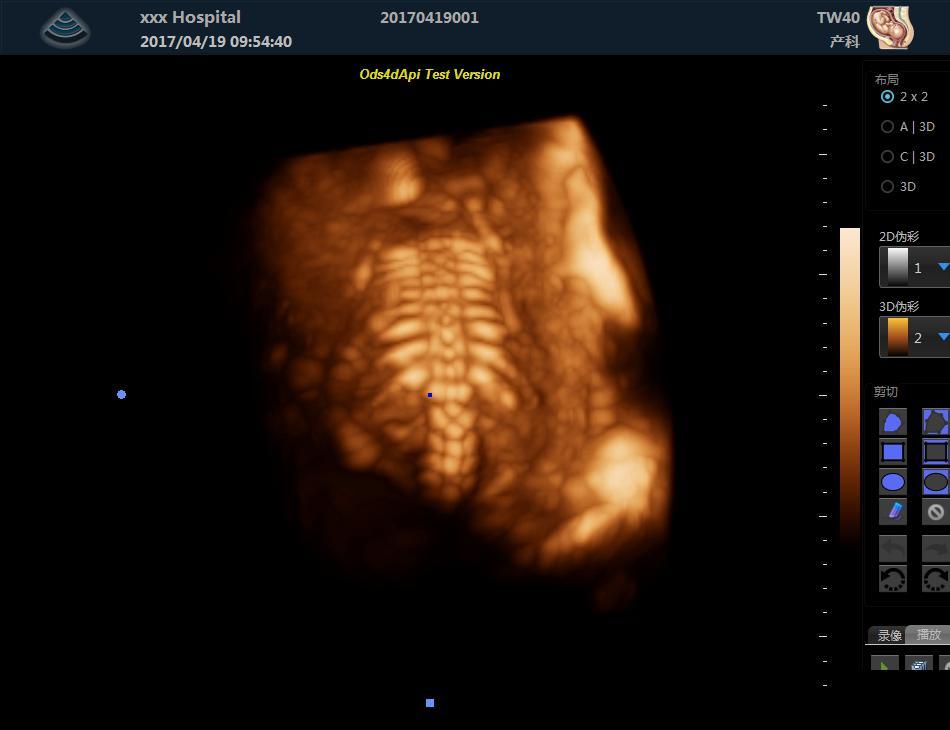Select rectangle inside crop tool
Viewport: 950px width, 730px height.
click(x=892, y=452)
